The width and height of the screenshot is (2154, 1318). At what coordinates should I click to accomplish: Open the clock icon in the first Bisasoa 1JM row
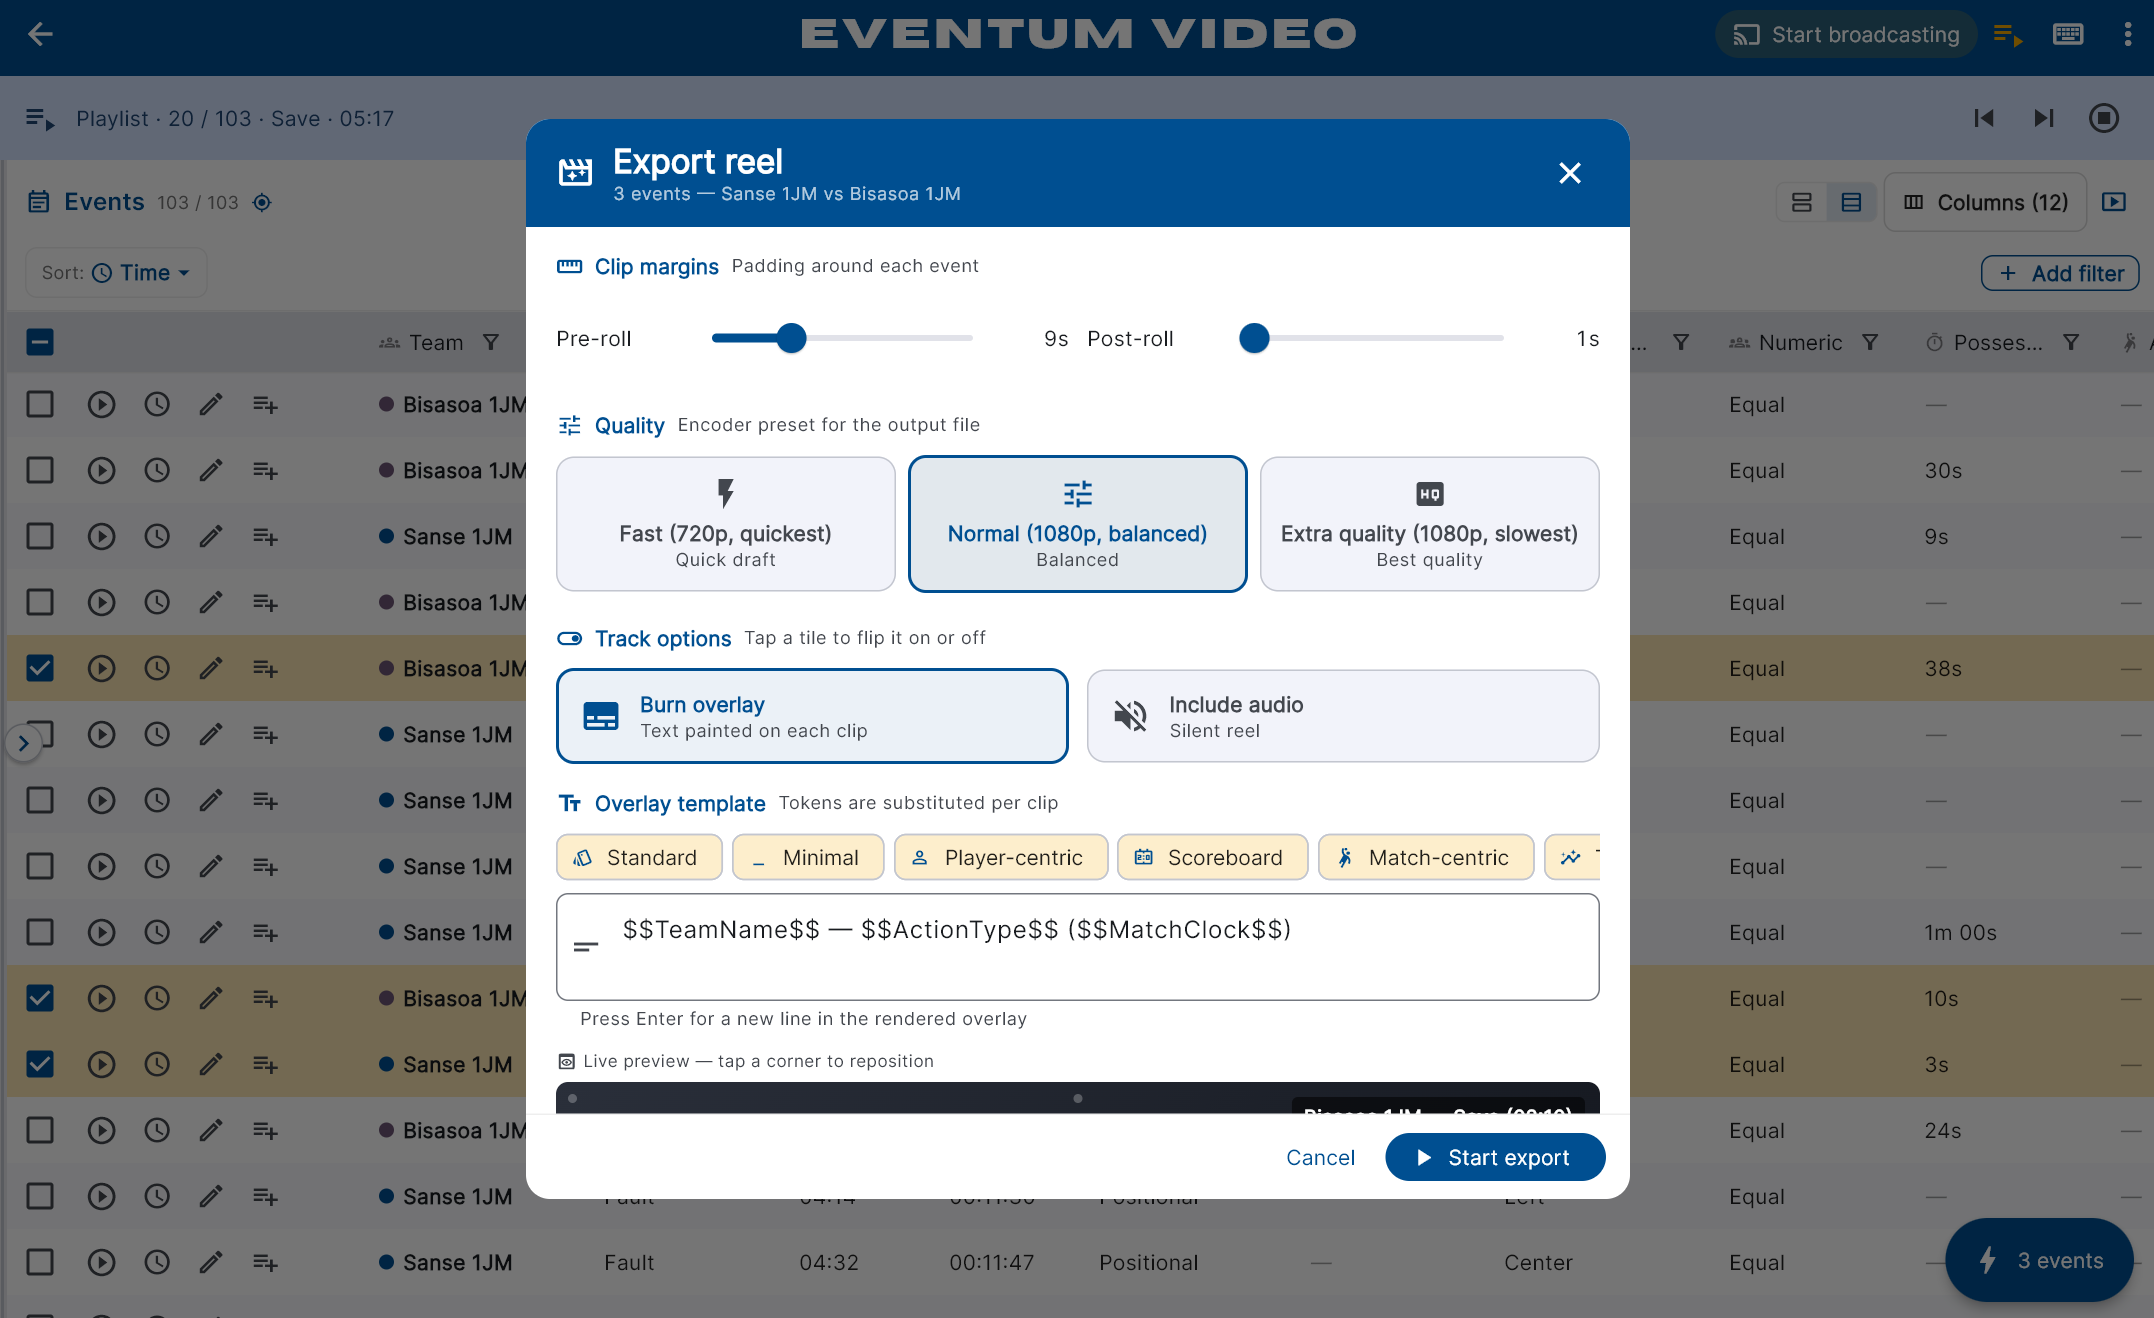click(156, 404)
